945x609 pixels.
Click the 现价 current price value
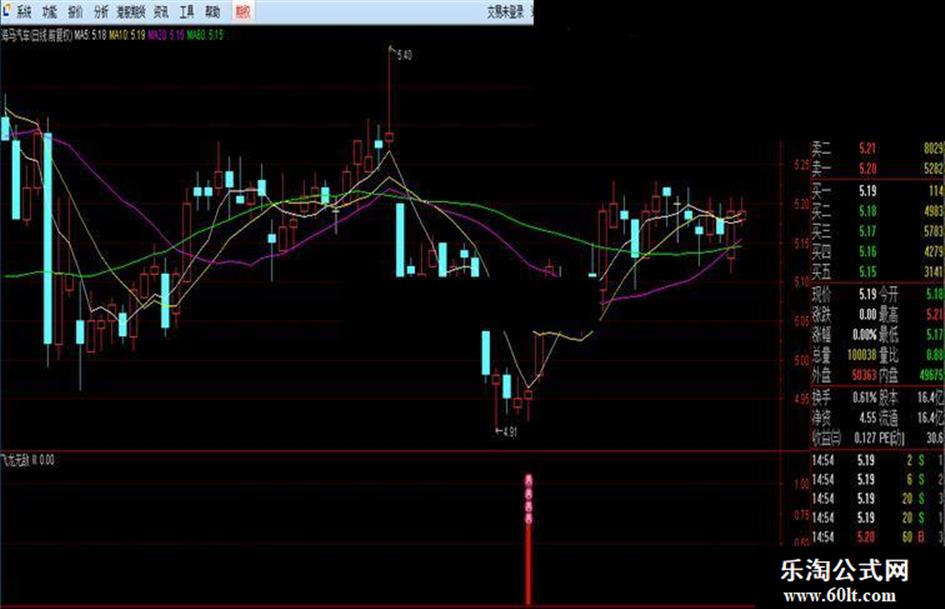coord(867,294)
